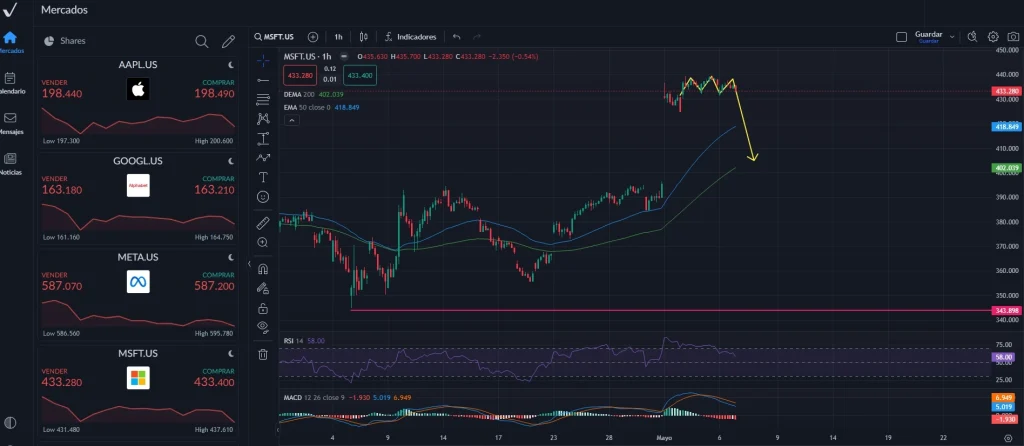Delete drawings with trash icon
This screenshot has width=1024, height=446.
click(x=263, y=355)
